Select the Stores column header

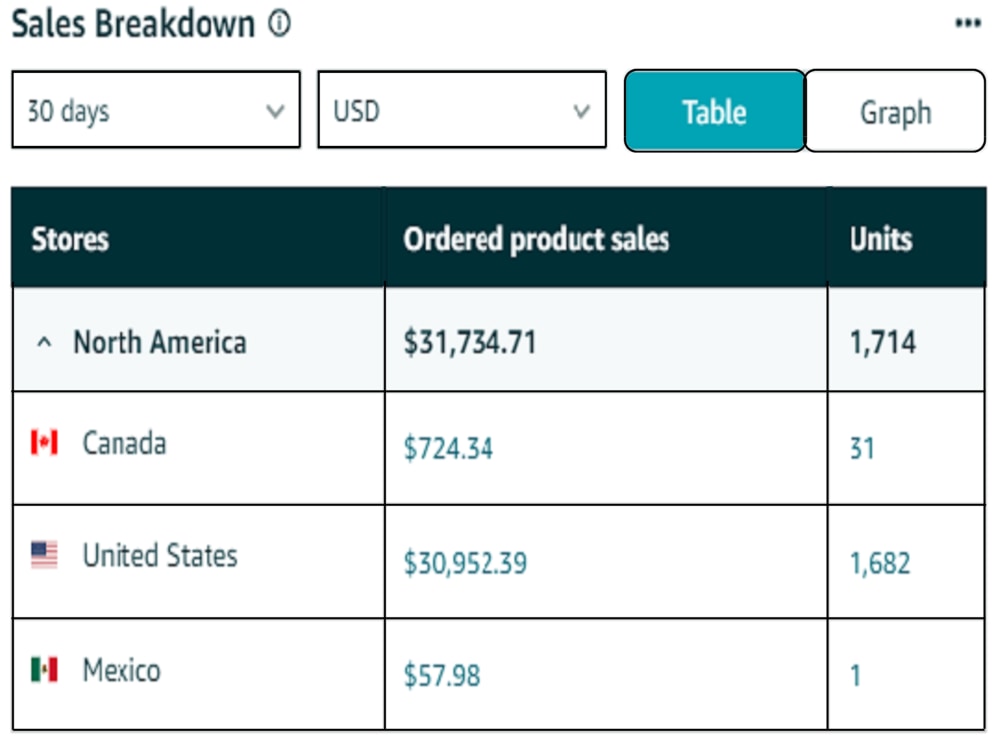[x=70, y=239]
